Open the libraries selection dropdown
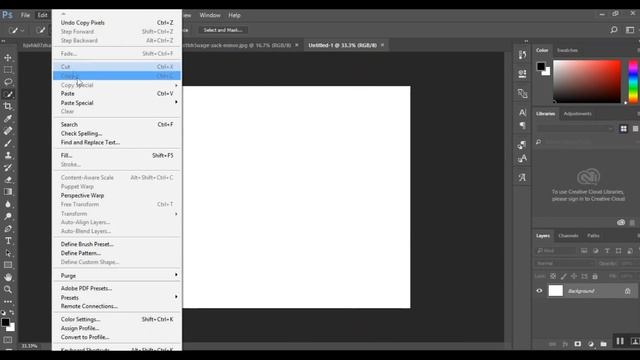 (x=575, y=129)
